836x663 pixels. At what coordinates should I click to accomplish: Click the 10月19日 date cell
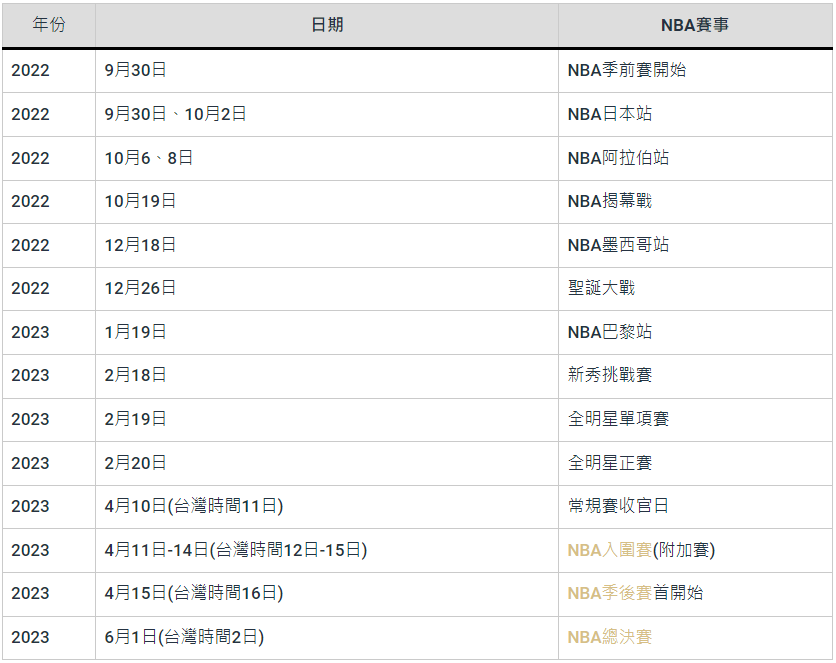(x=140, y=201)
